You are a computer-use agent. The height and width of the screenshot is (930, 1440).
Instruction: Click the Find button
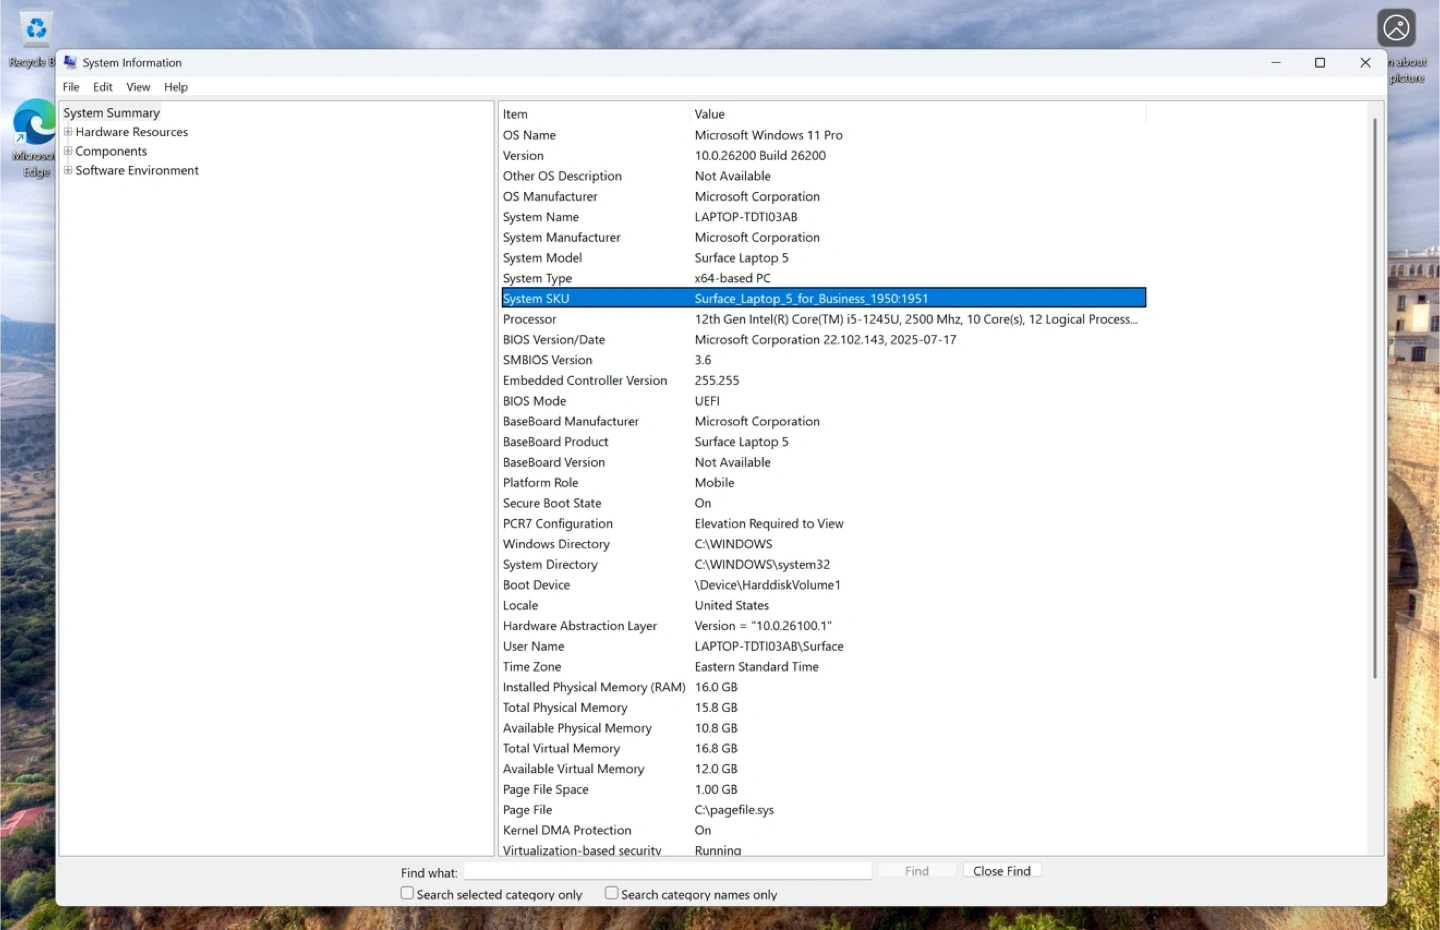(x=916, y=871)
